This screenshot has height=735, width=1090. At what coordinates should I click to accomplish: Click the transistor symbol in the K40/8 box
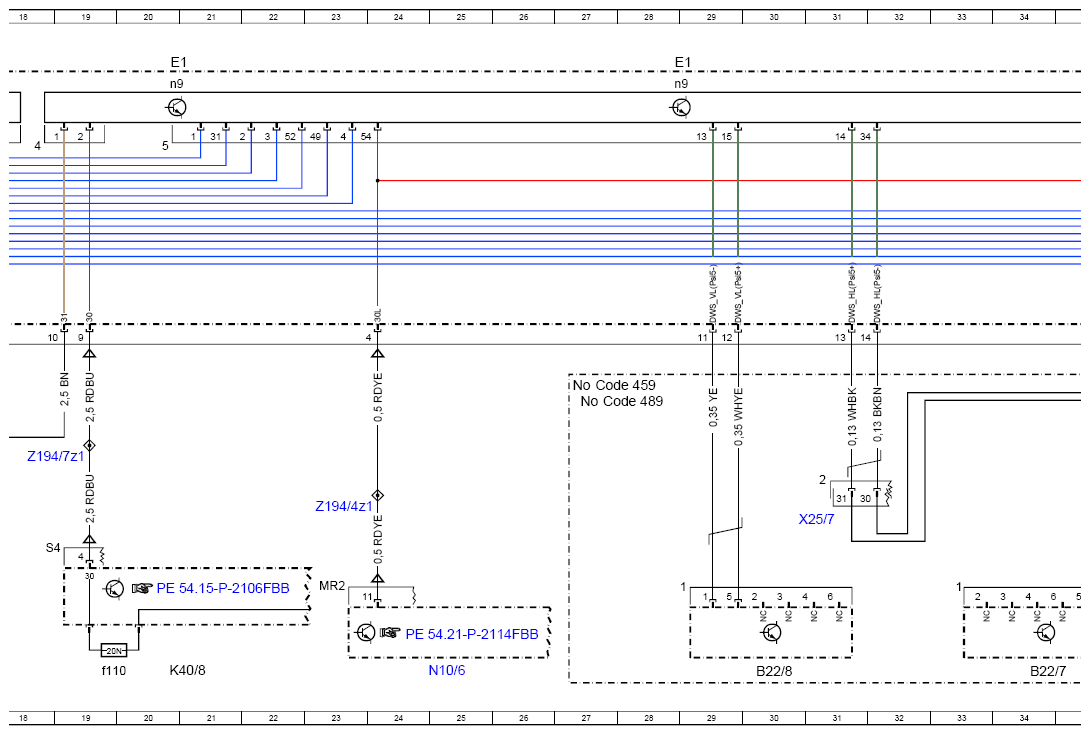point(114,589)
